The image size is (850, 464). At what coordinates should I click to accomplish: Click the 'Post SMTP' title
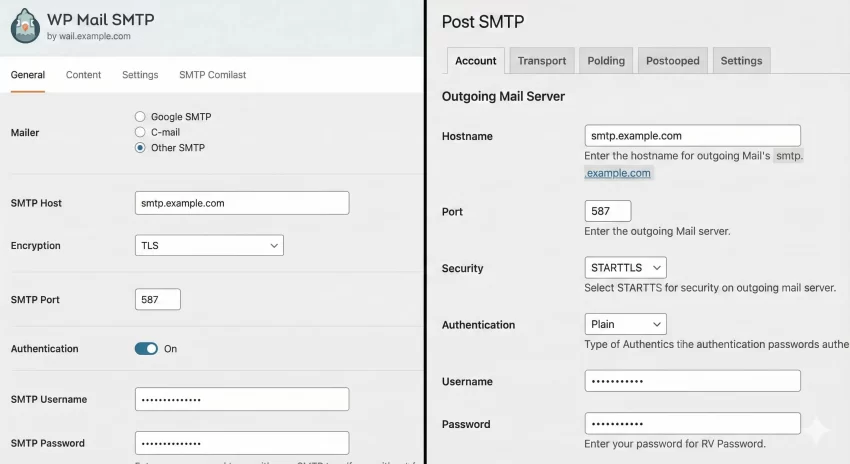(482, 22)
